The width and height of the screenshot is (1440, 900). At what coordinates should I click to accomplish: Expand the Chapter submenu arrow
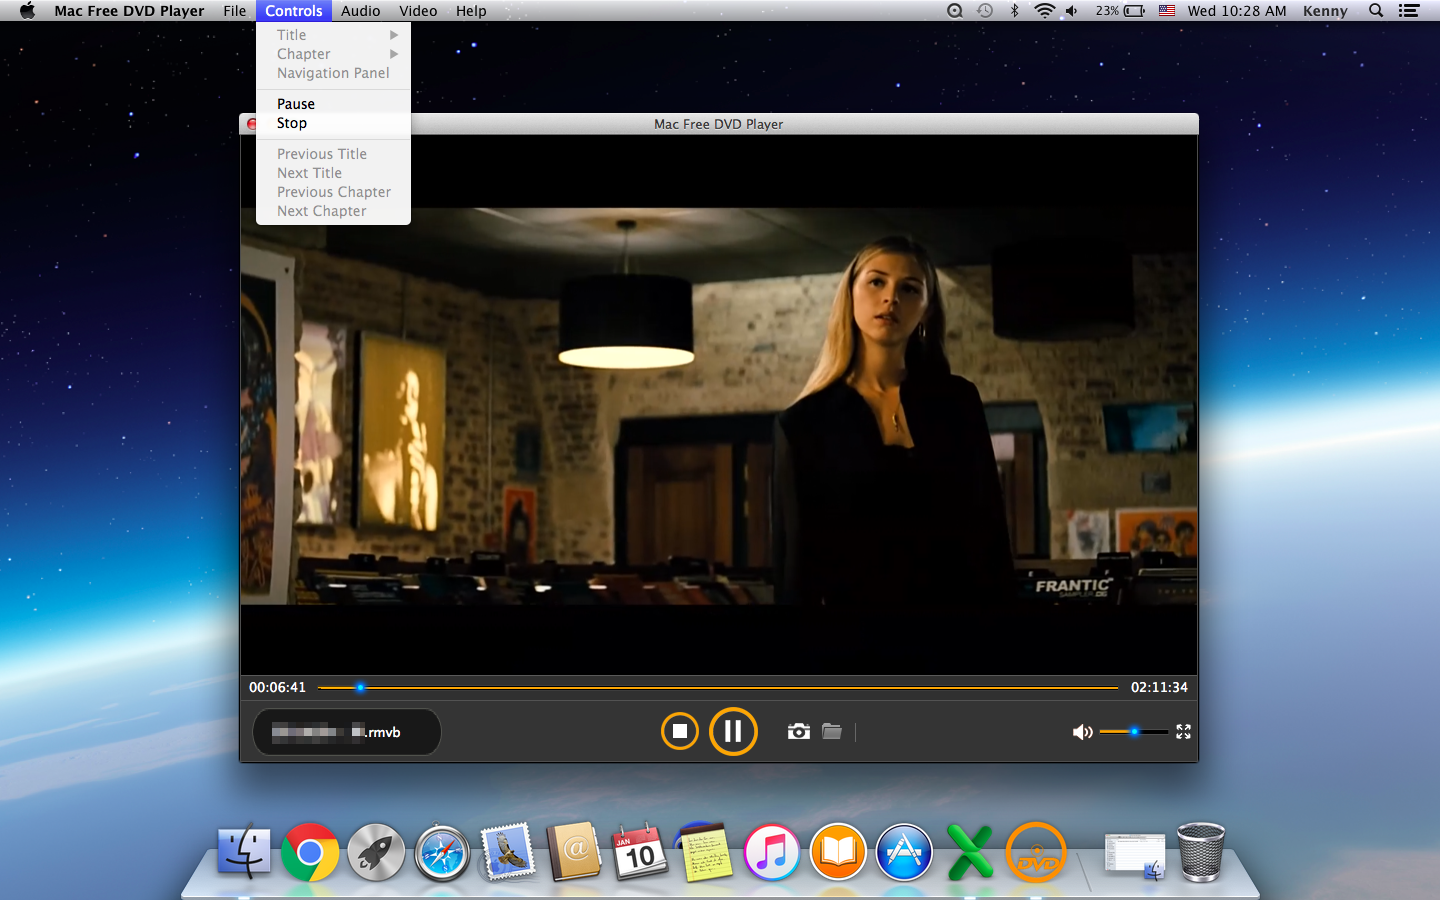(394, 54)
